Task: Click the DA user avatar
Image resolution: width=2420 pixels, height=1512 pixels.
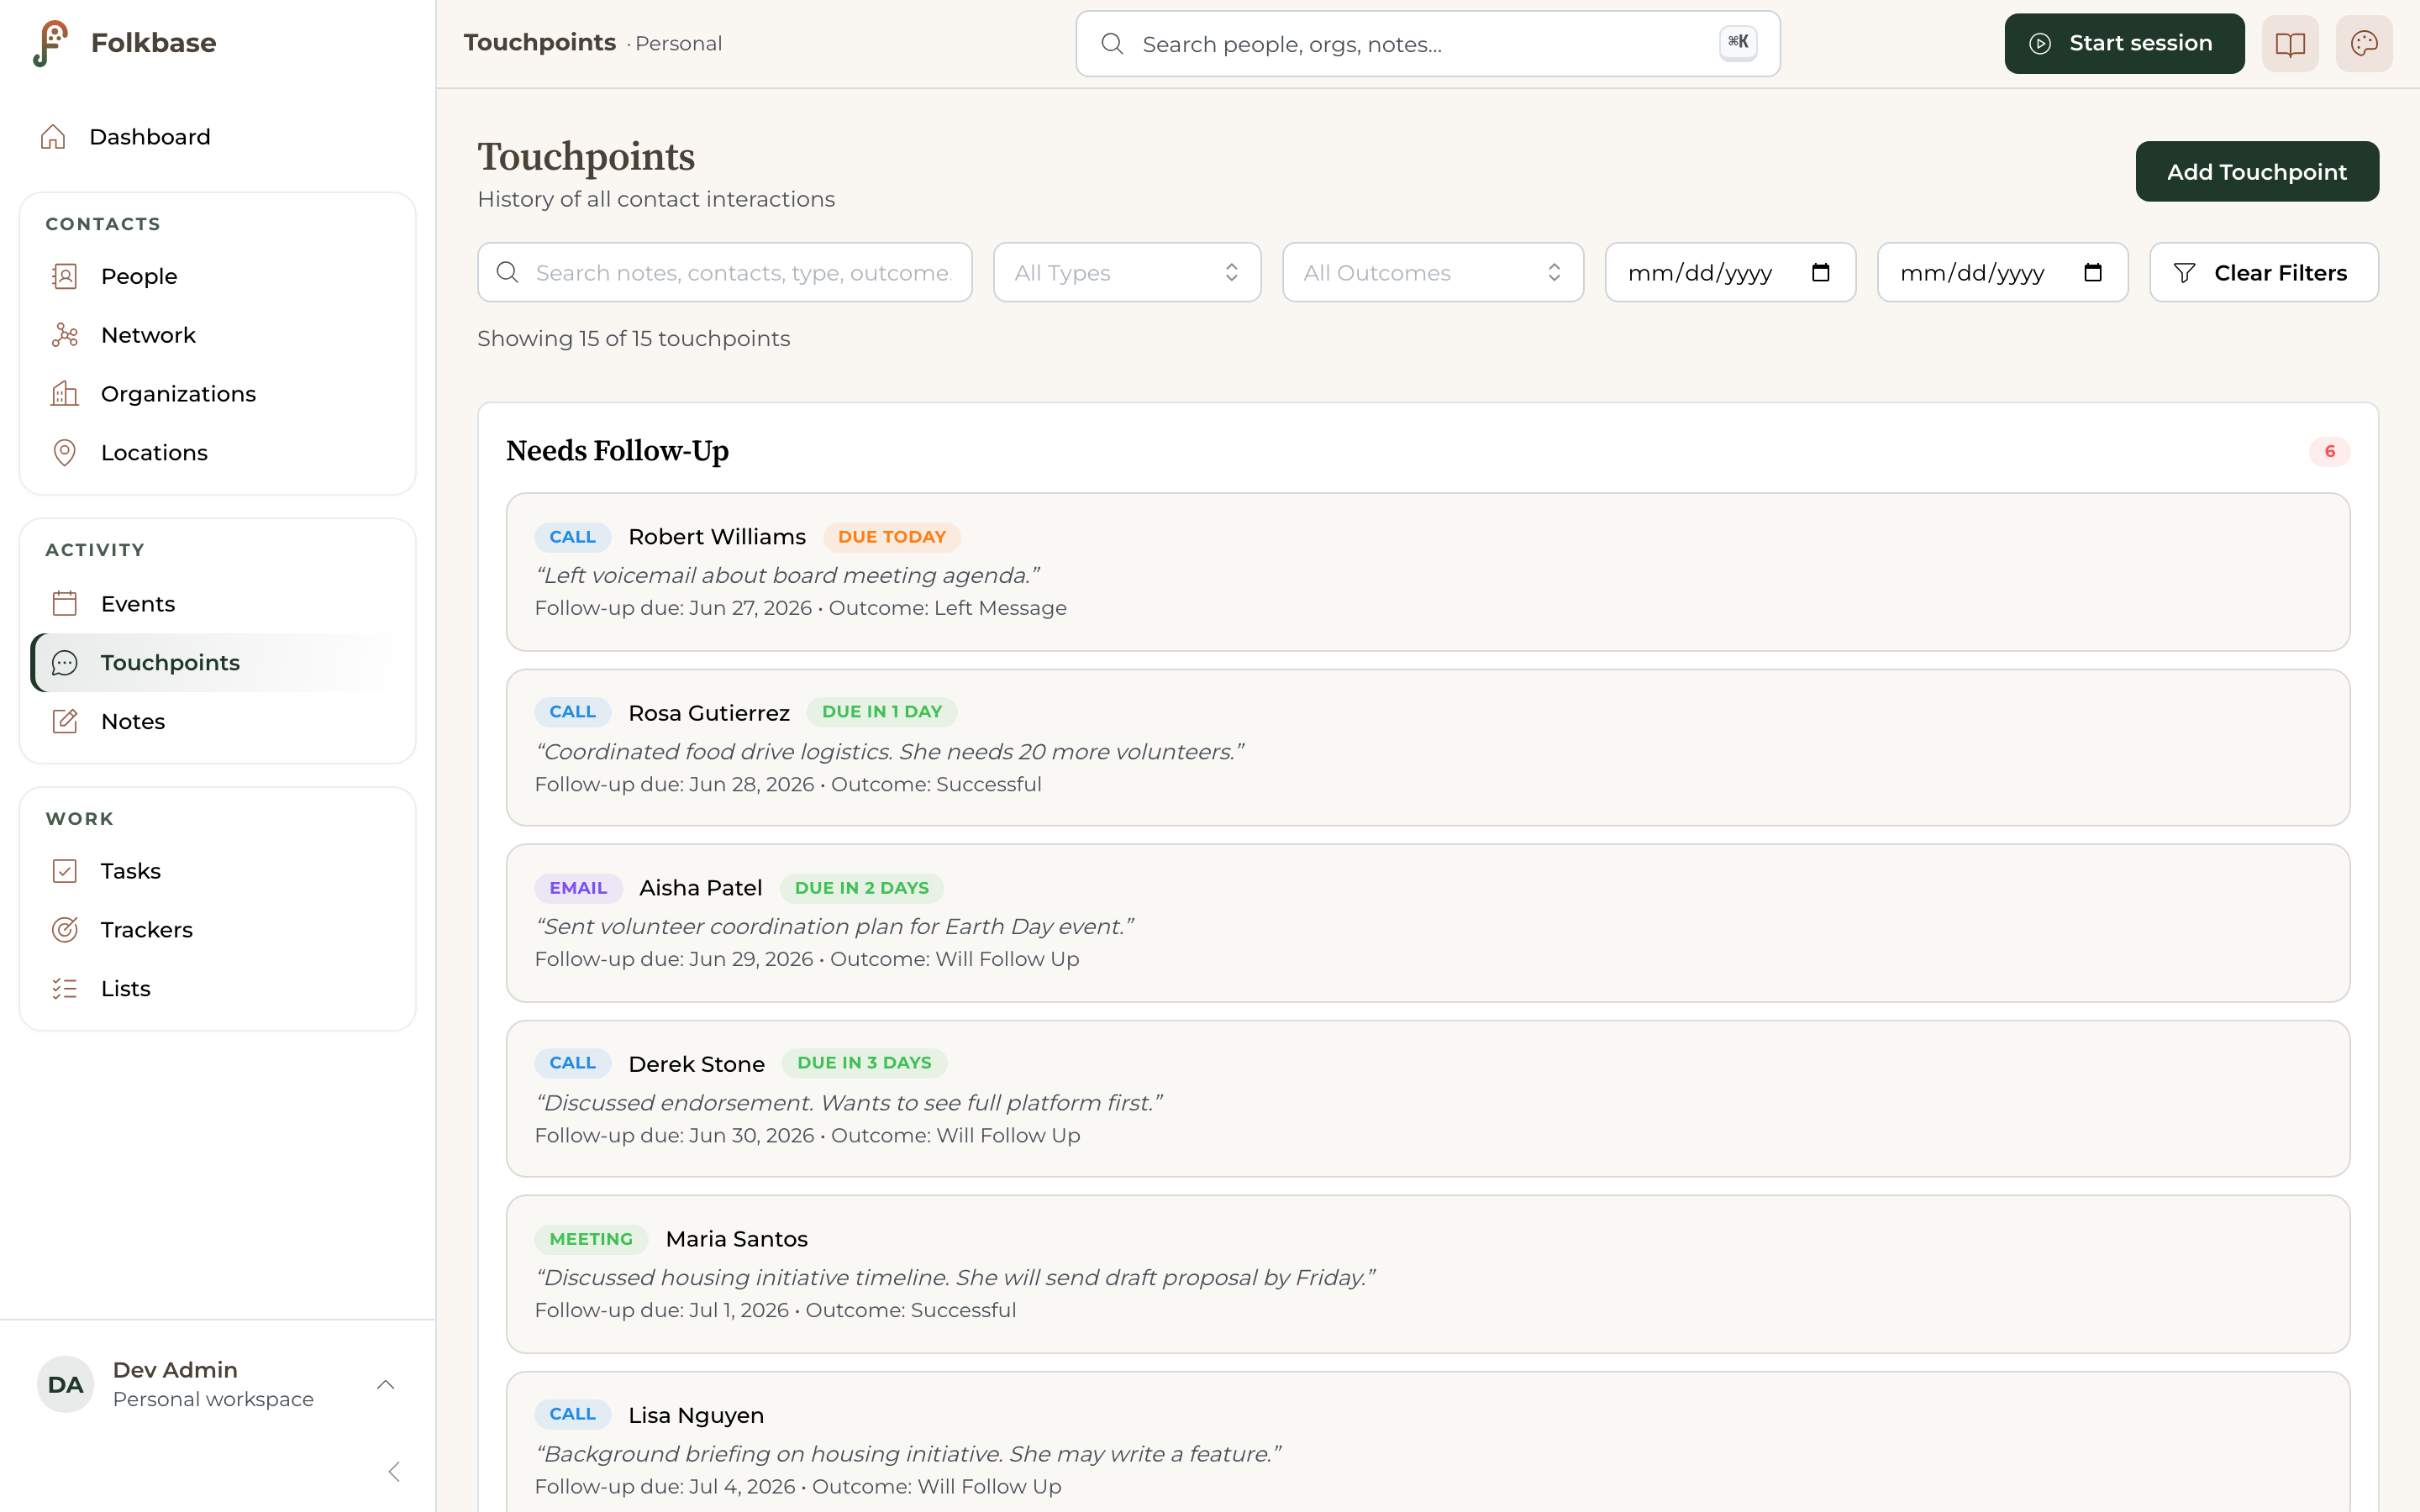Action: (x=65, y=1384)
